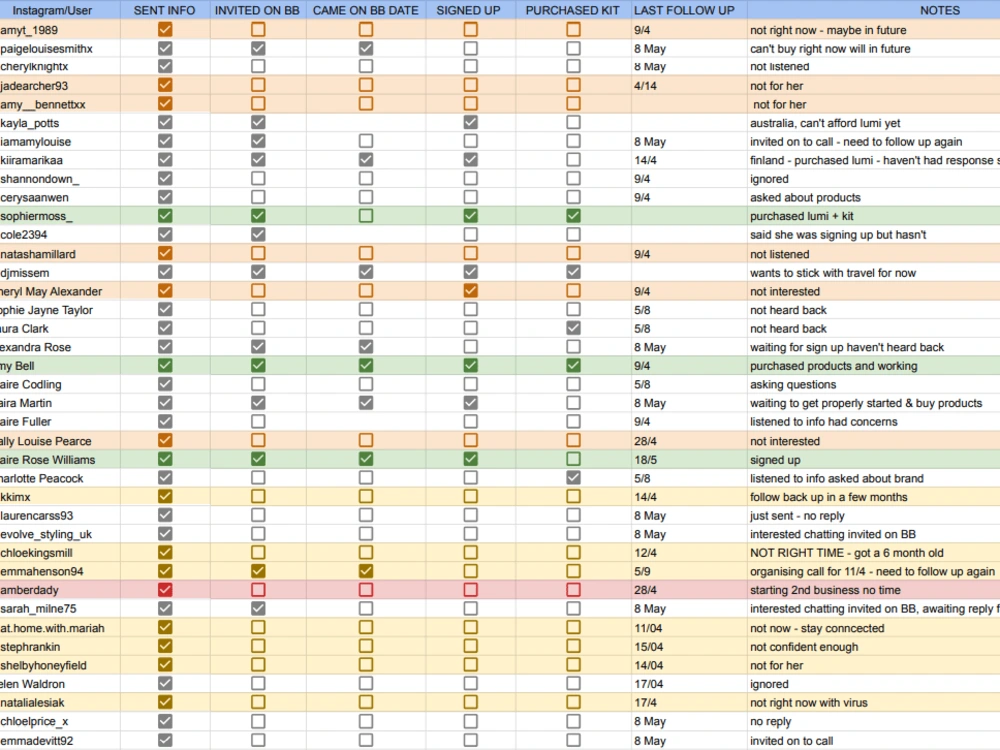Screen dimensions: 1000x750
Task: Check SIGNED UP in the Codling row
Action: 471,384
